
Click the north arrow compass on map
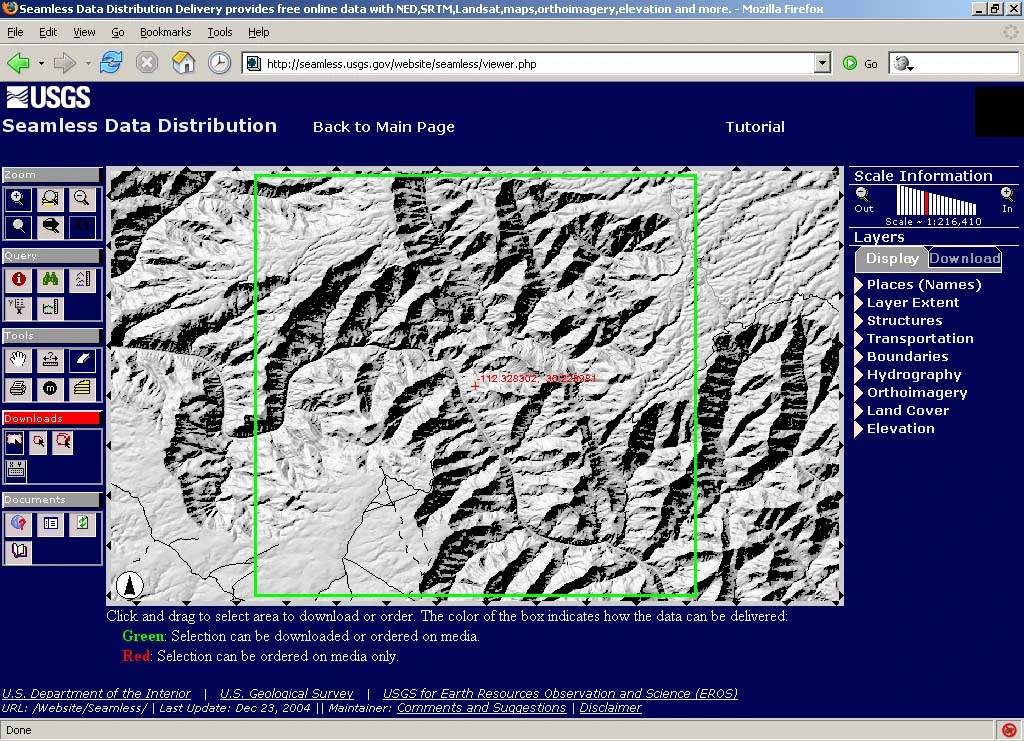[x=129, y=585]
